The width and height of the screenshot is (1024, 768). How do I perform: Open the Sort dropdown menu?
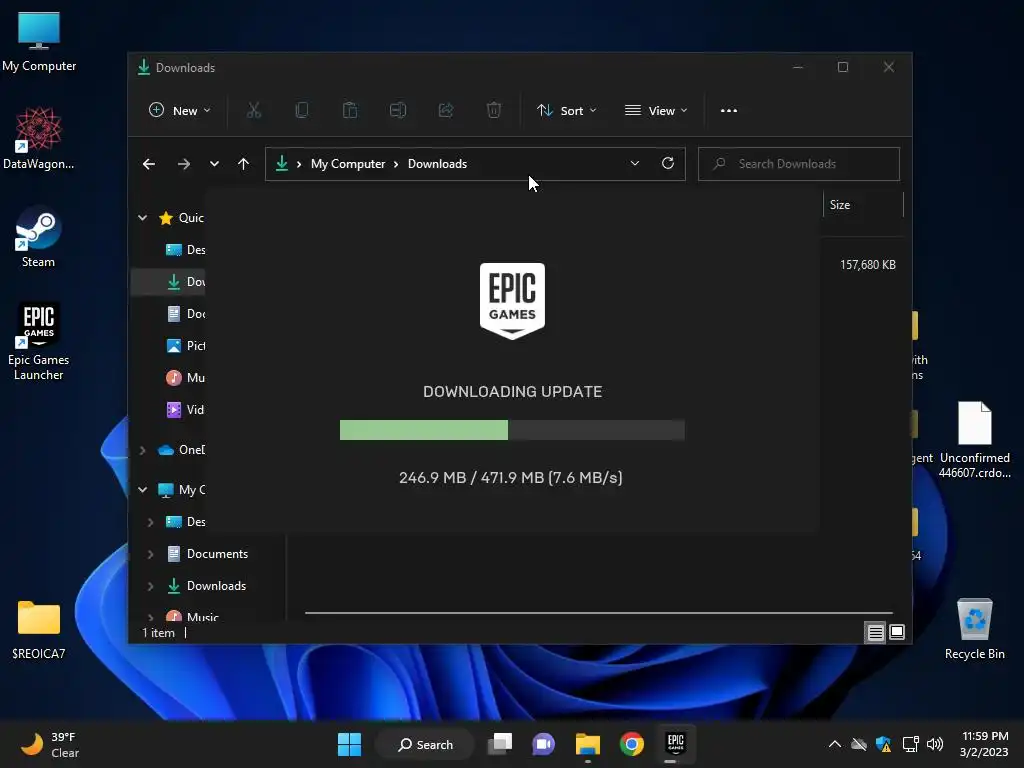566,110
